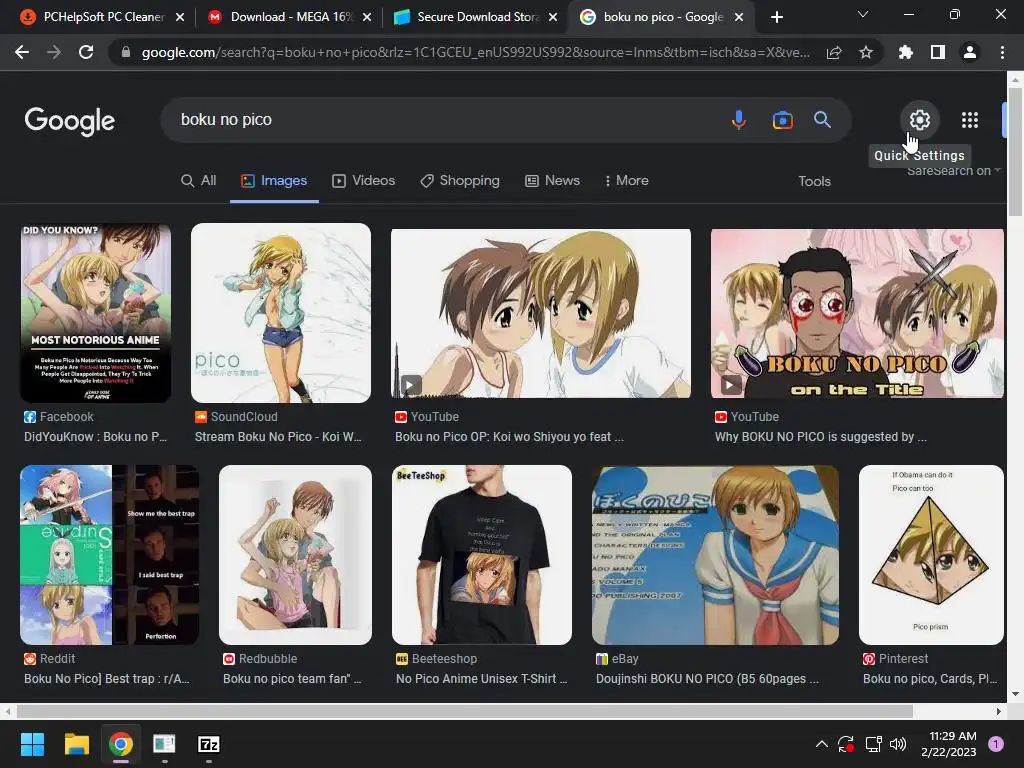1024x768 pixels.
Task: Open the 7-Zip taskbar icon
Action: [x=208, y=744]
